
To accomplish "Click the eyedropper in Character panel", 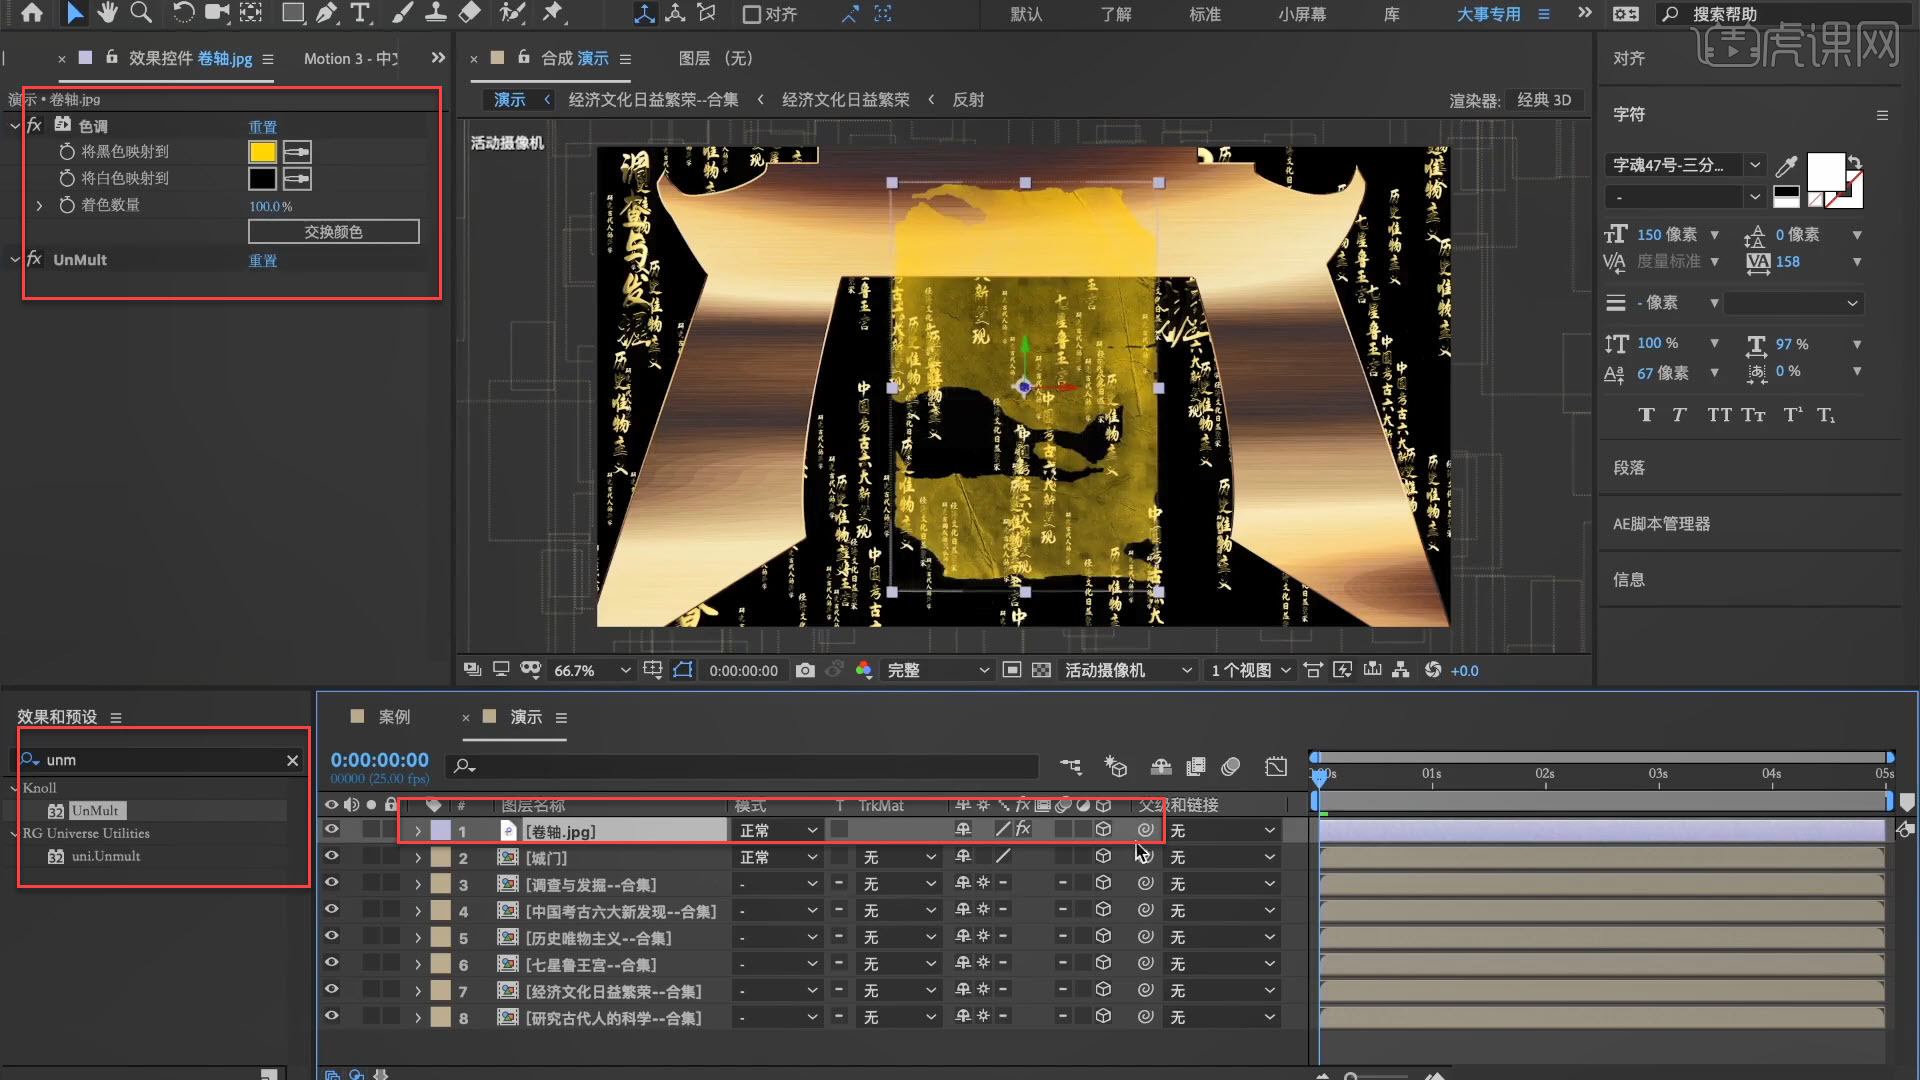I will [x=1786, y=165].
